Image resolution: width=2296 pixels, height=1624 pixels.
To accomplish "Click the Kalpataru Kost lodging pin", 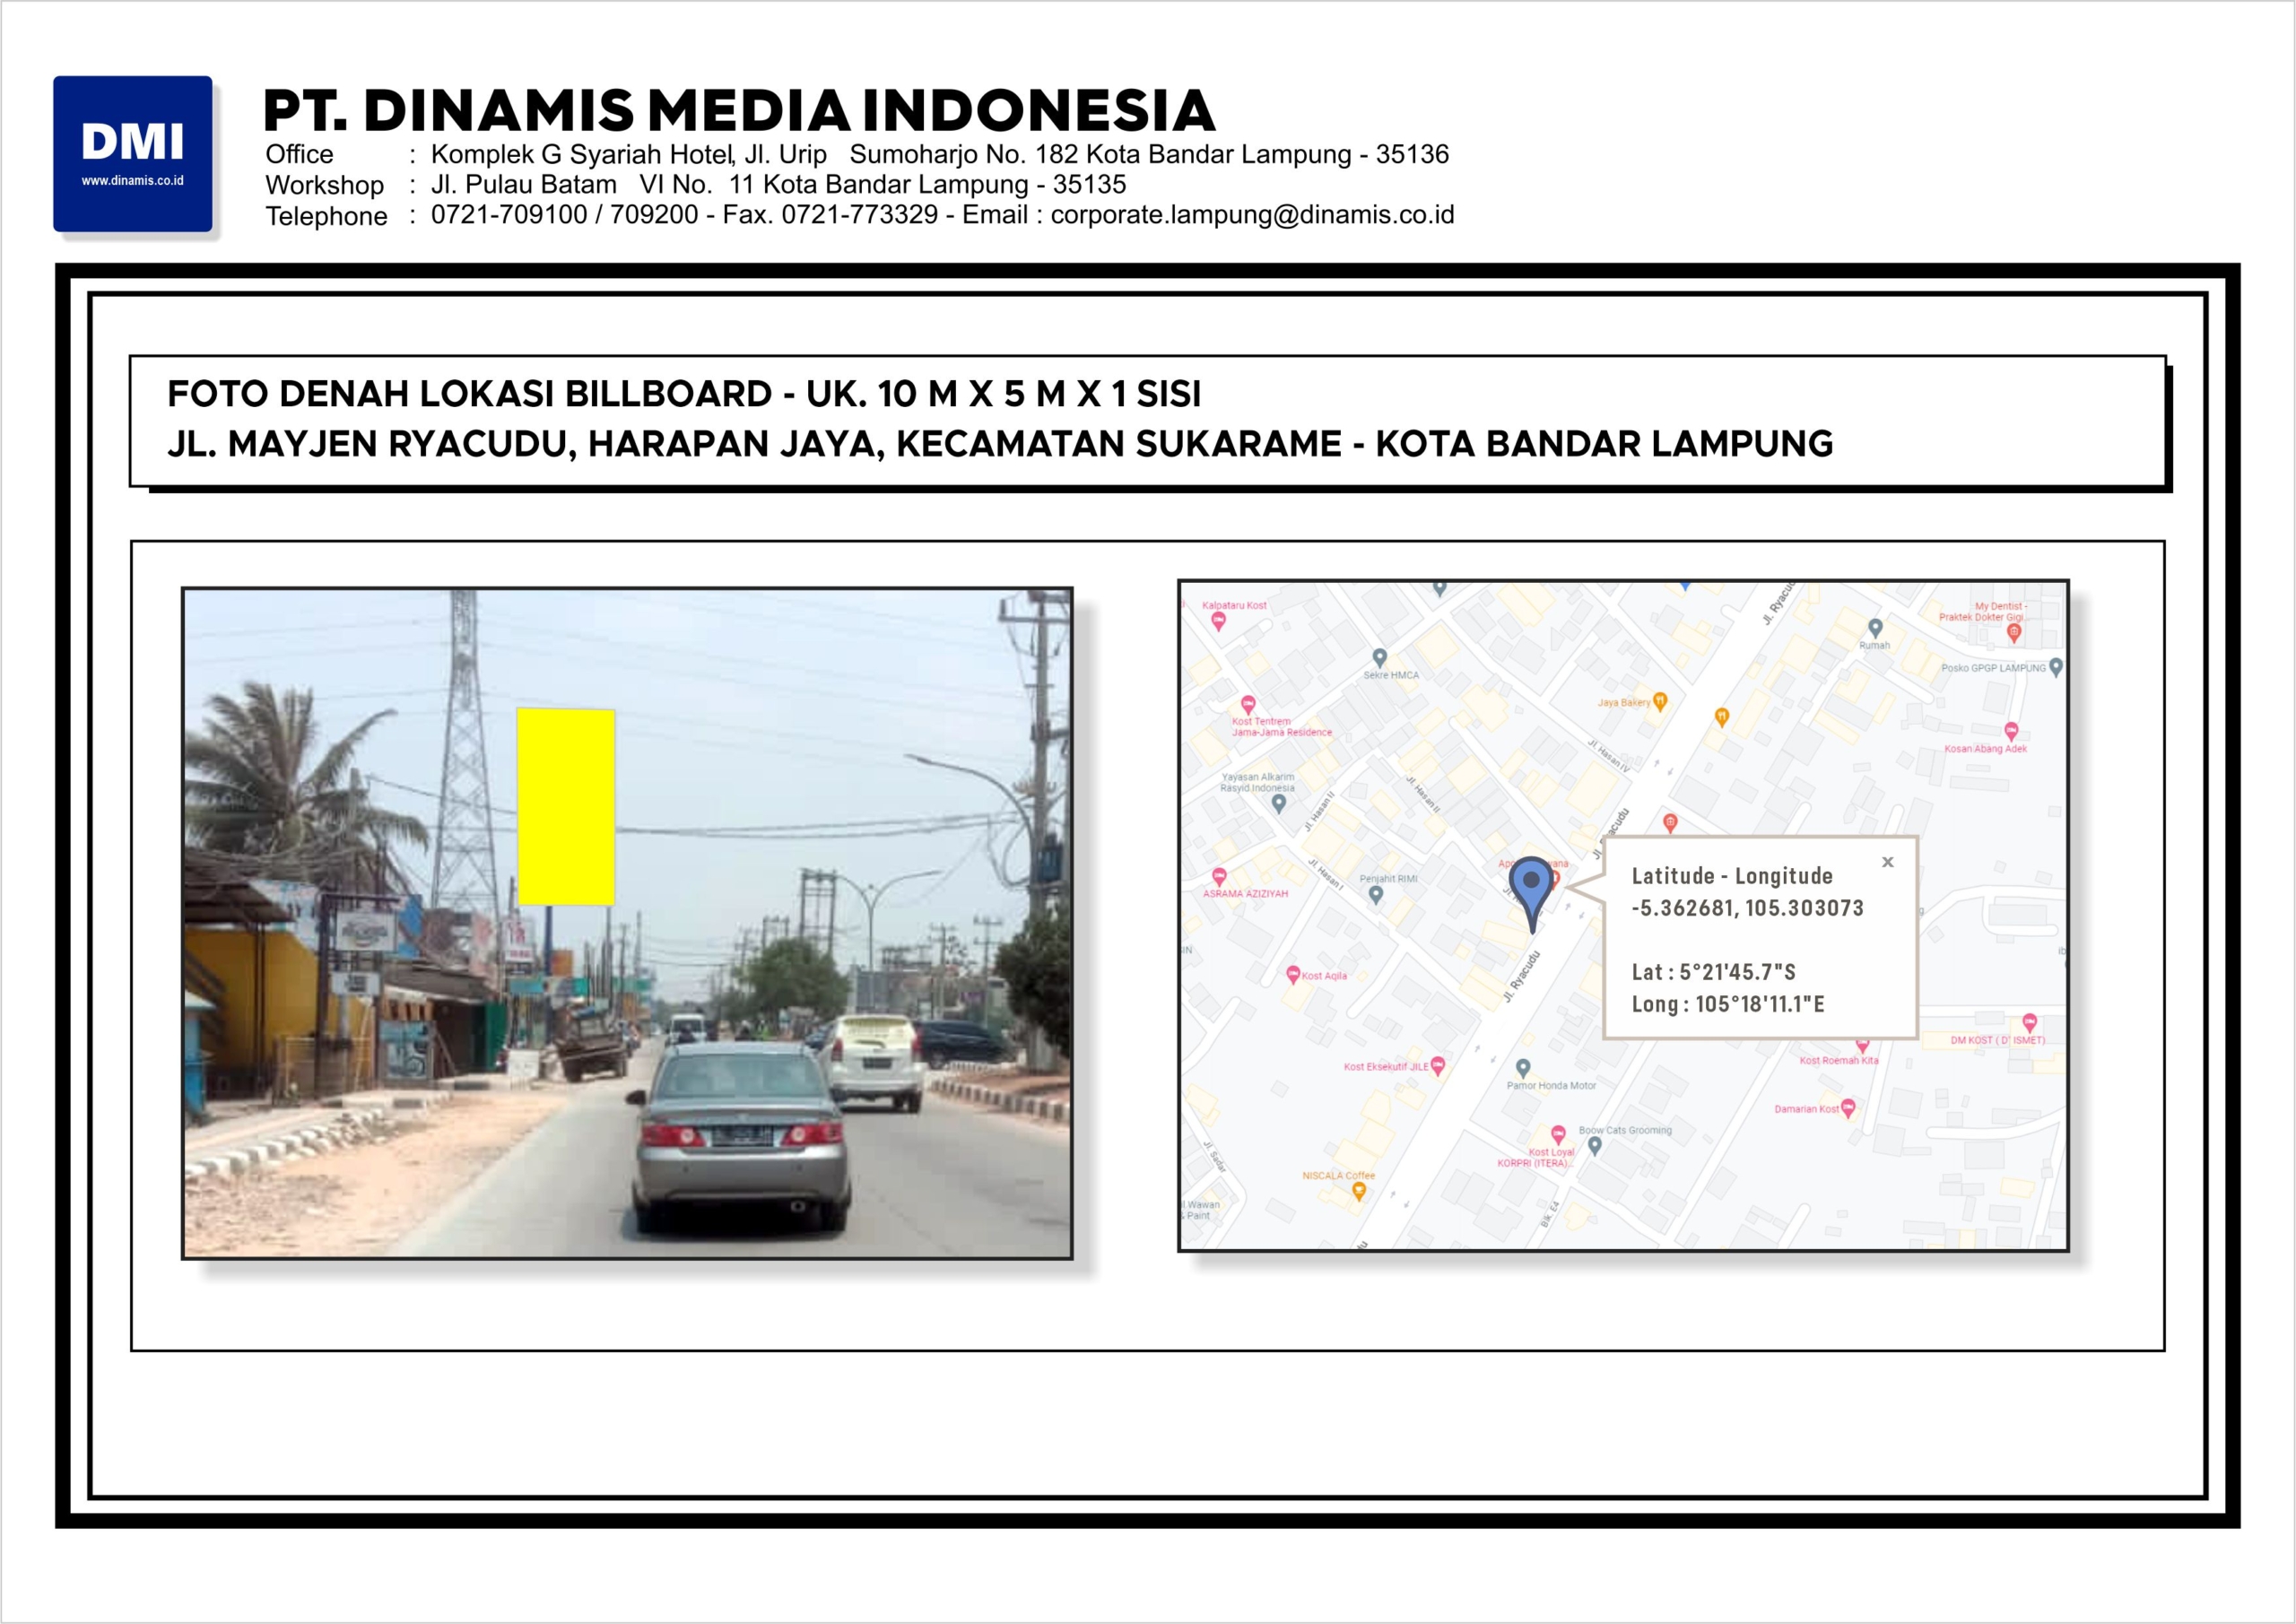I will [x=1218, y=621].
